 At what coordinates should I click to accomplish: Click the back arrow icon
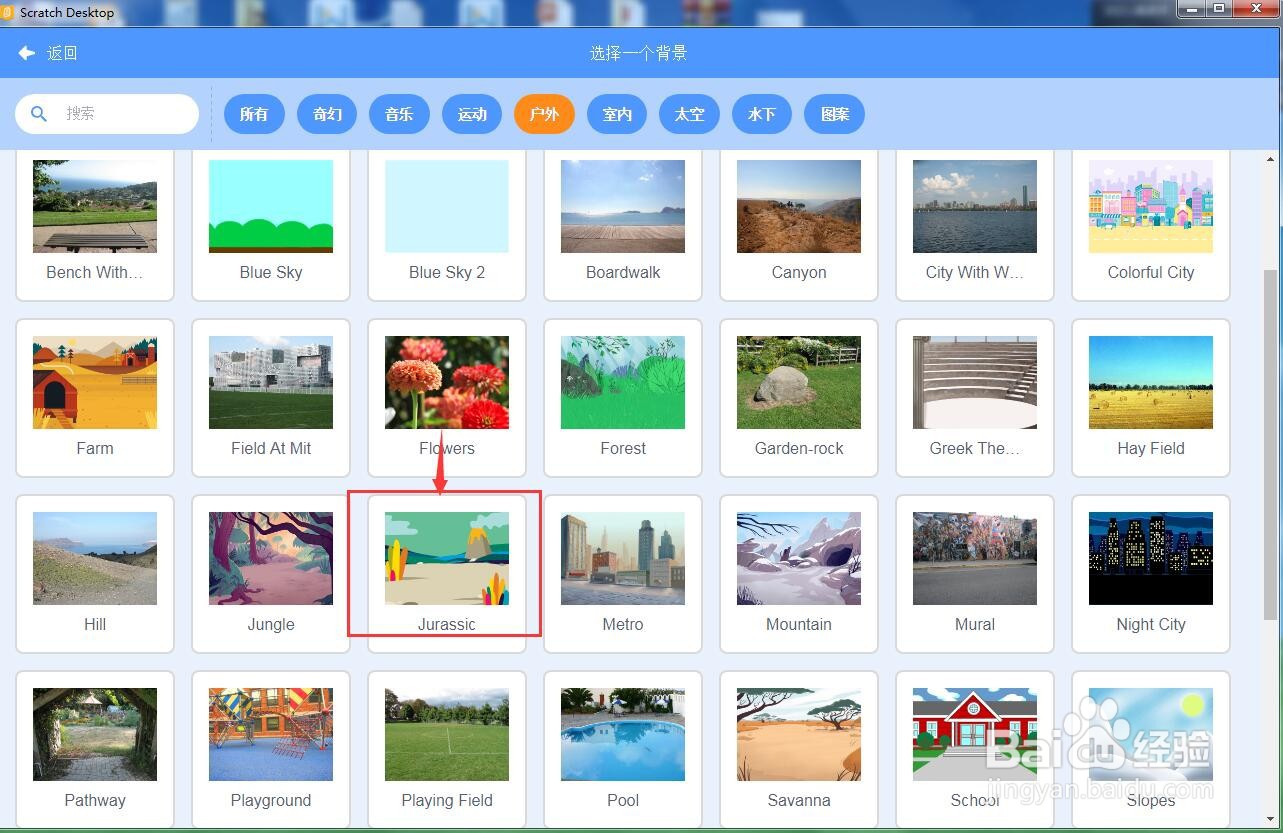[27, 53]
